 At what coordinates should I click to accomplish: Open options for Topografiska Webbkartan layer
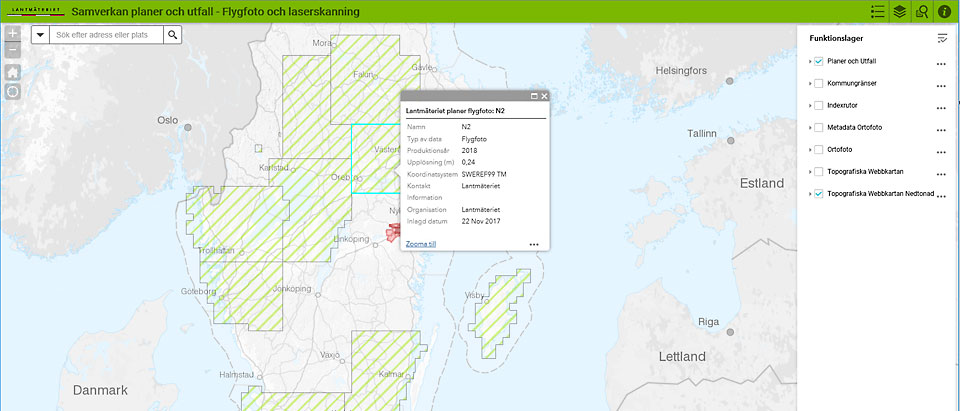coord(942,174)
